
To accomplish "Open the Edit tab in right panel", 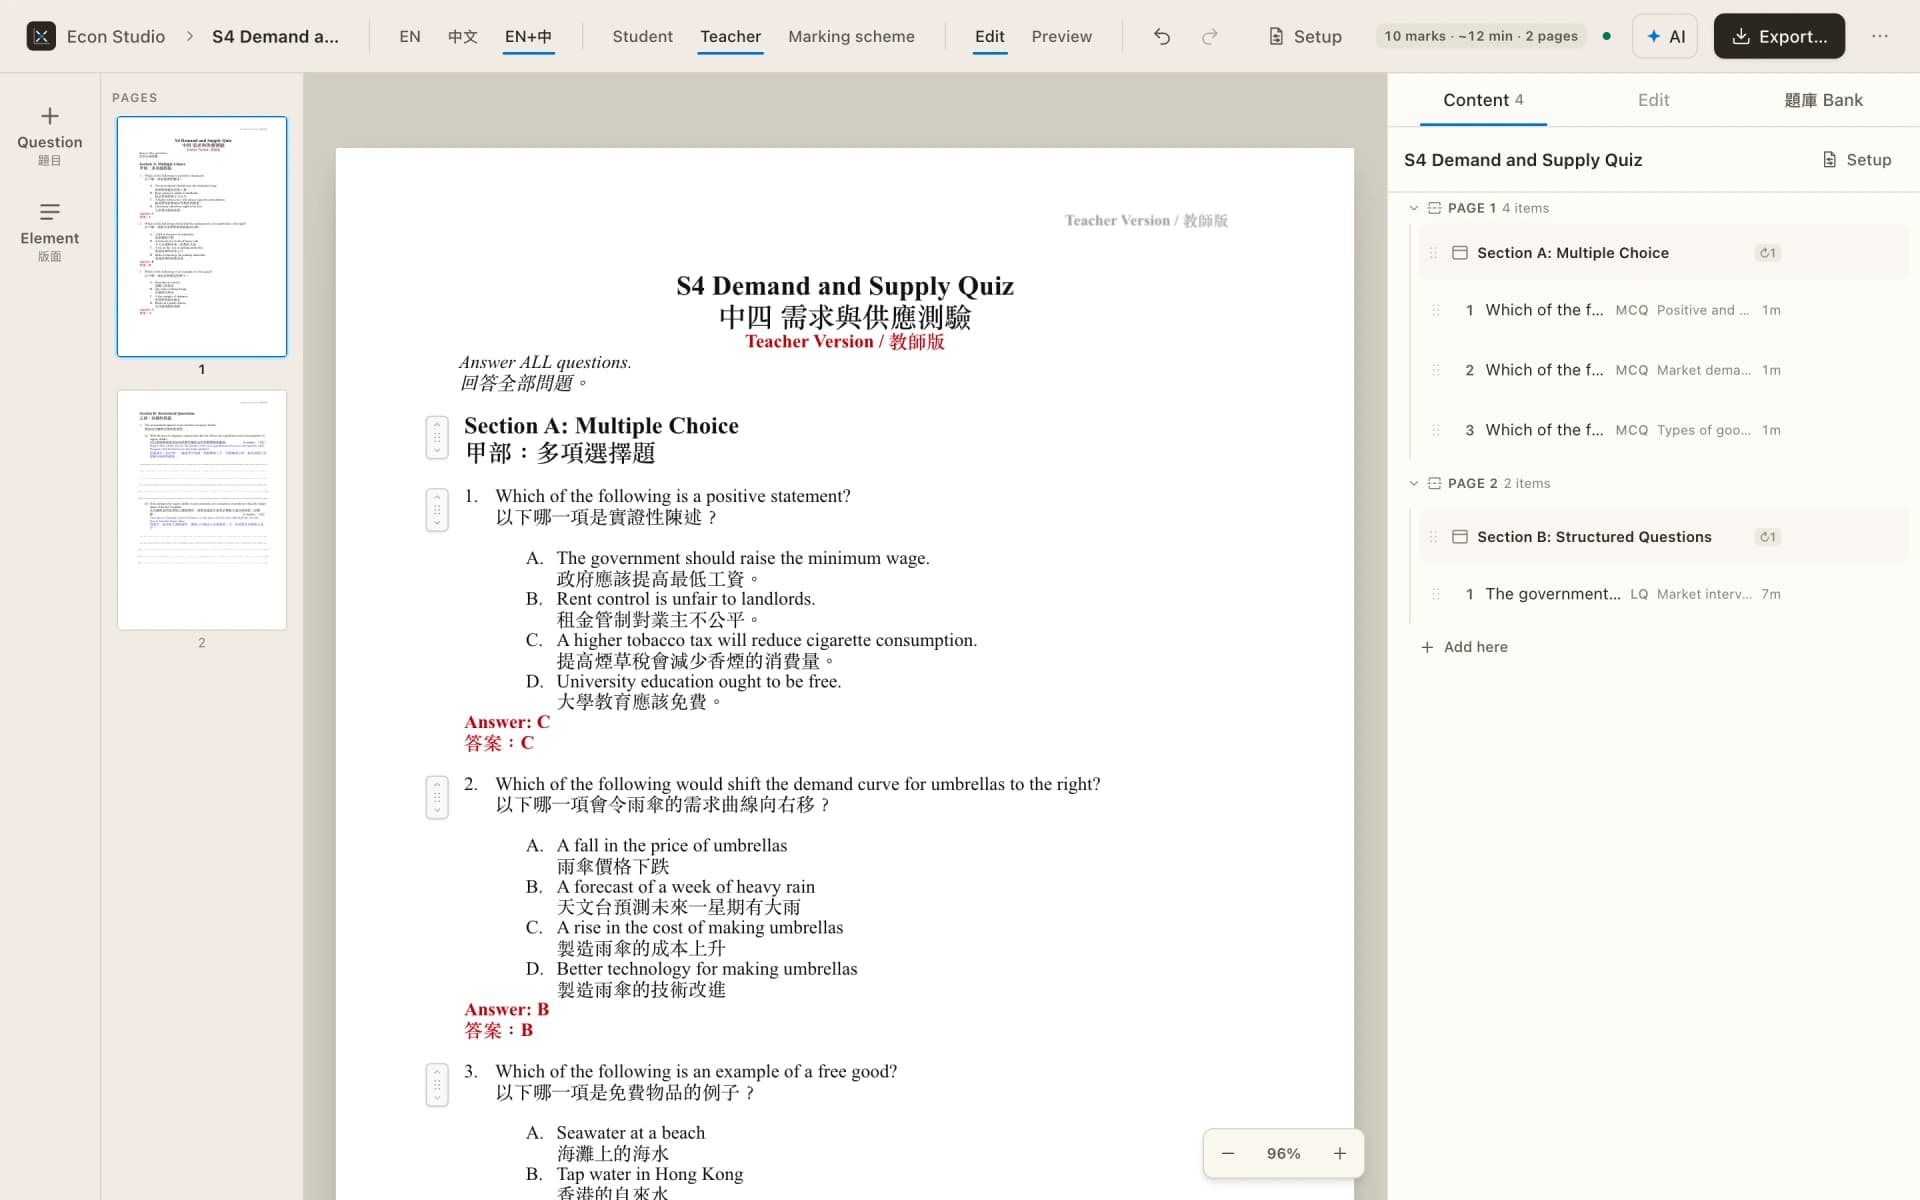I will click(1653, 100).
